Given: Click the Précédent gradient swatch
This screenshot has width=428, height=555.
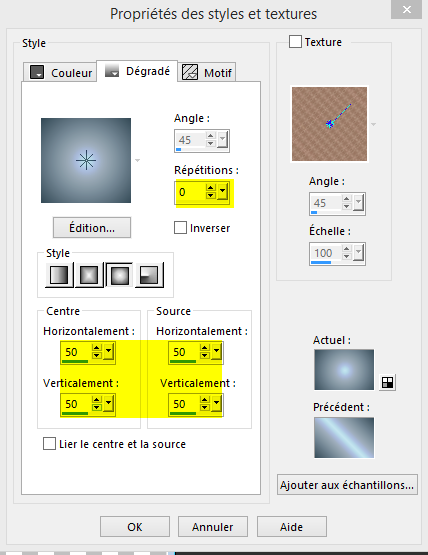Looking at the screenshot, I should 344,437.
